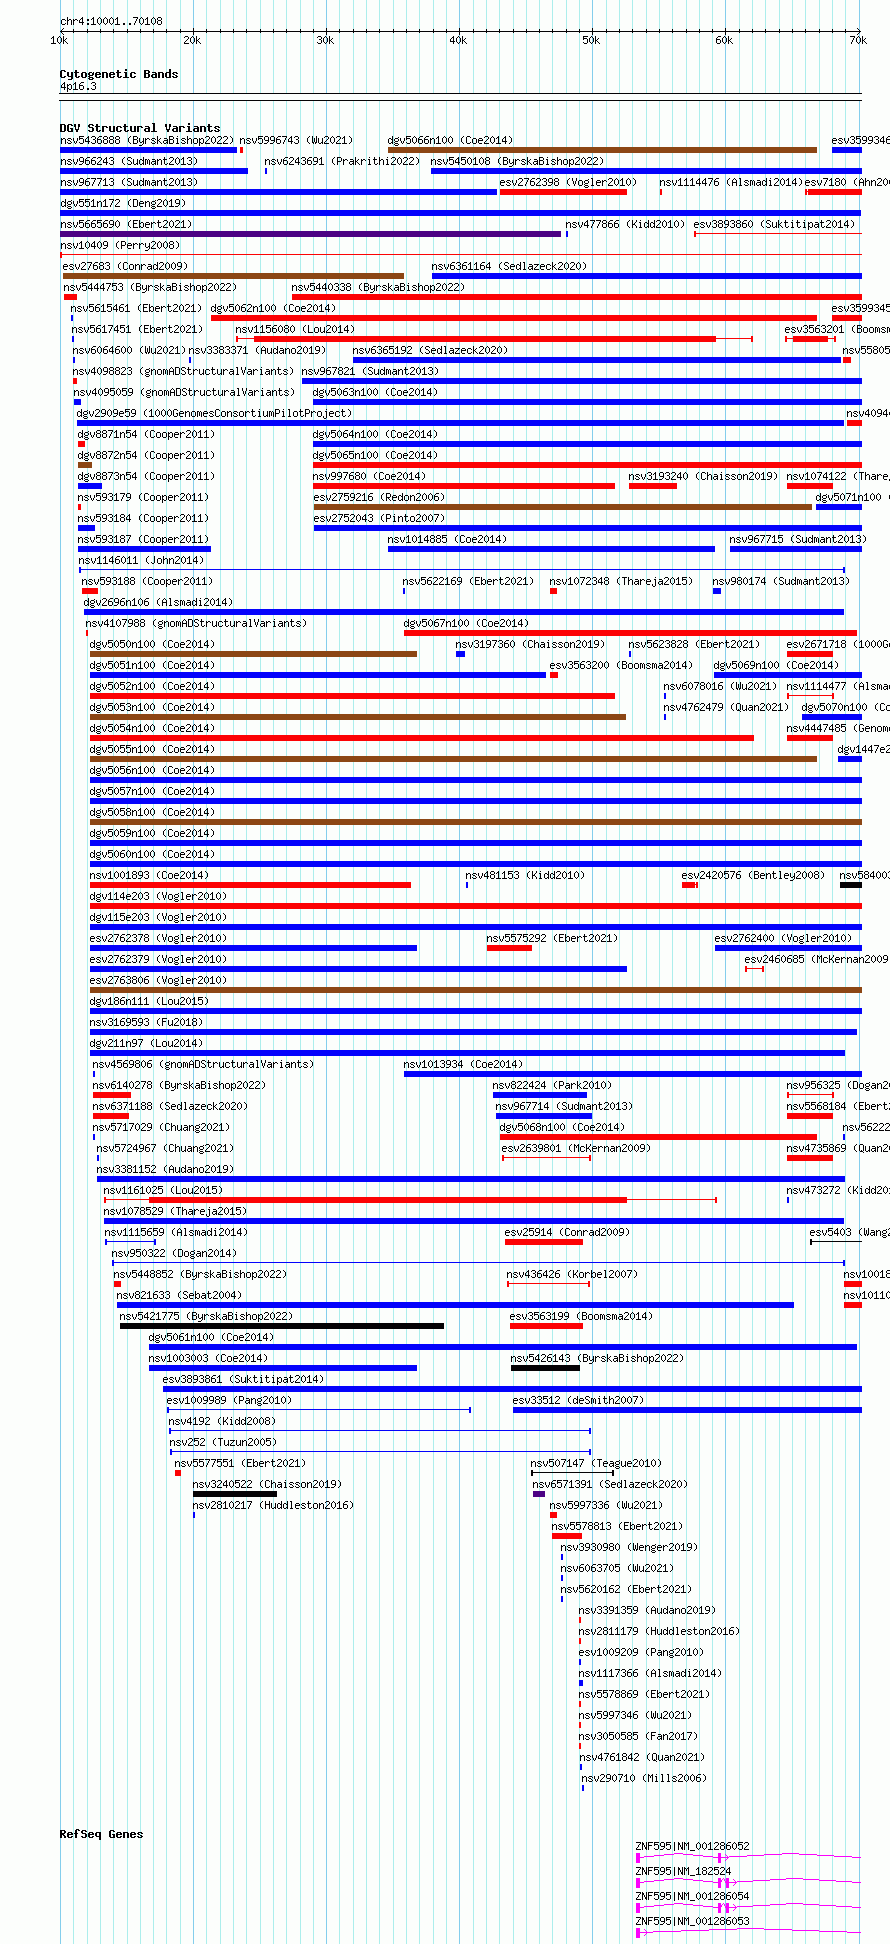Select the RefSeq Genes track title
Viewport: 890px width, 1944px height.
pyautogui.click(x=101, y=1834)
